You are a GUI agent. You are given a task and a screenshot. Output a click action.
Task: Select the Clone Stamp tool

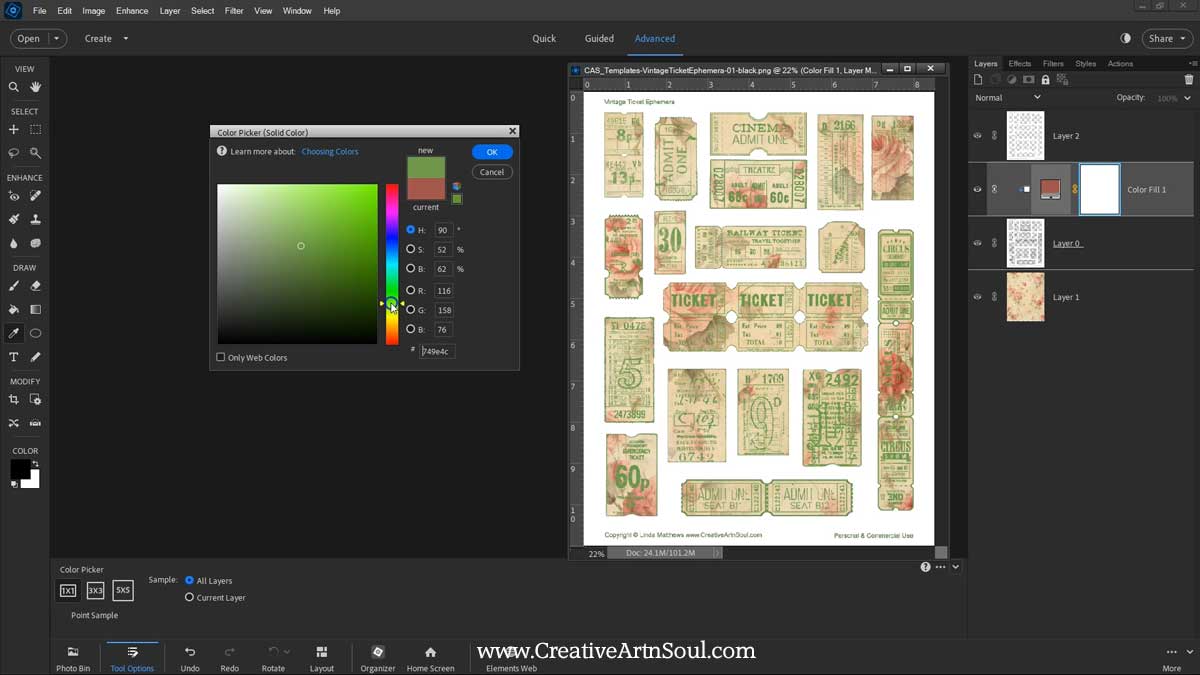pos(36,219)
